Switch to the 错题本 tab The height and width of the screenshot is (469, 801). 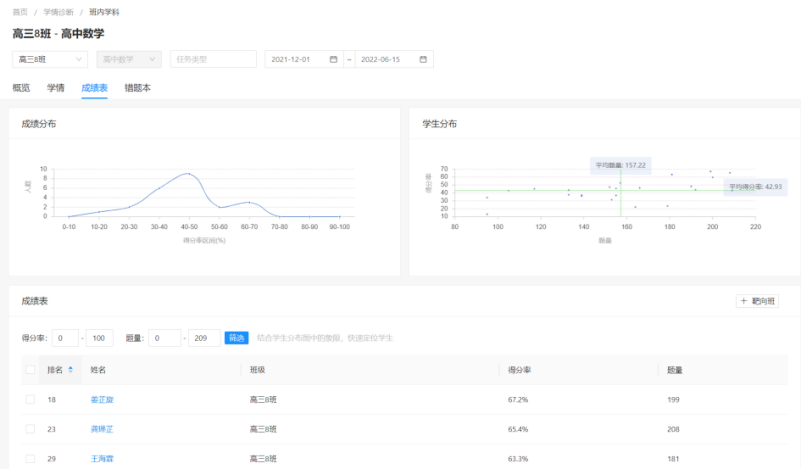click(137, 88)
